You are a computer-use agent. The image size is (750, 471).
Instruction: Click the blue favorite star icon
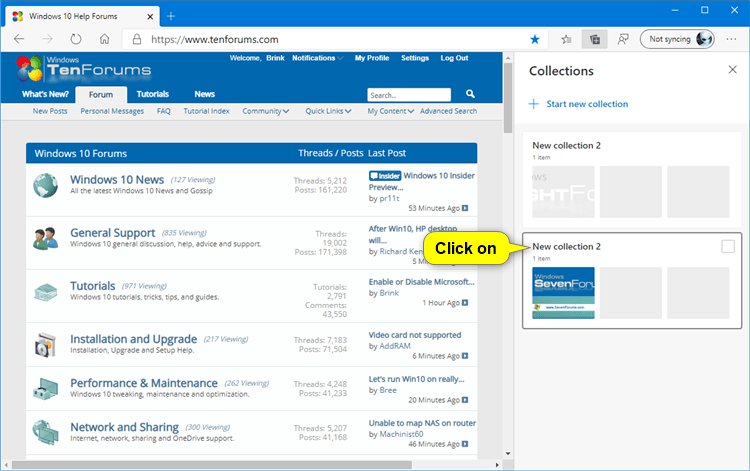click(x=535, y=39)
